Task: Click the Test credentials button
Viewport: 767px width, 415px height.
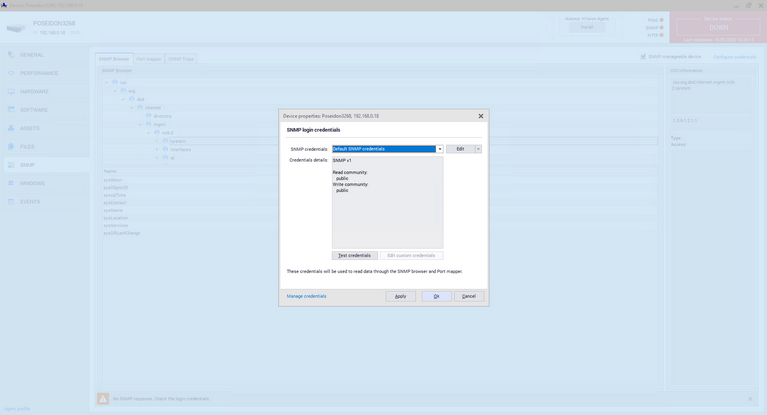Action: (x=354, y=255)
